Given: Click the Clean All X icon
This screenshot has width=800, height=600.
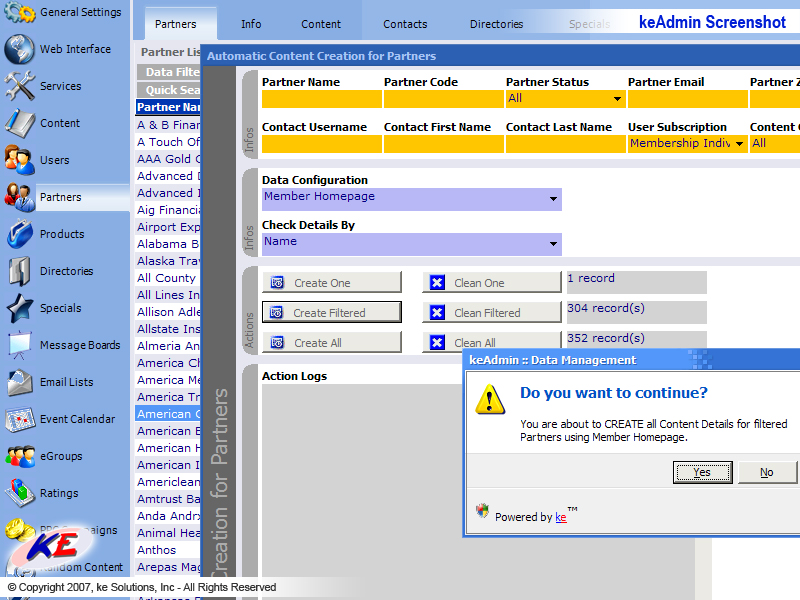Looking at the screenshot, I should pos(437,342).
